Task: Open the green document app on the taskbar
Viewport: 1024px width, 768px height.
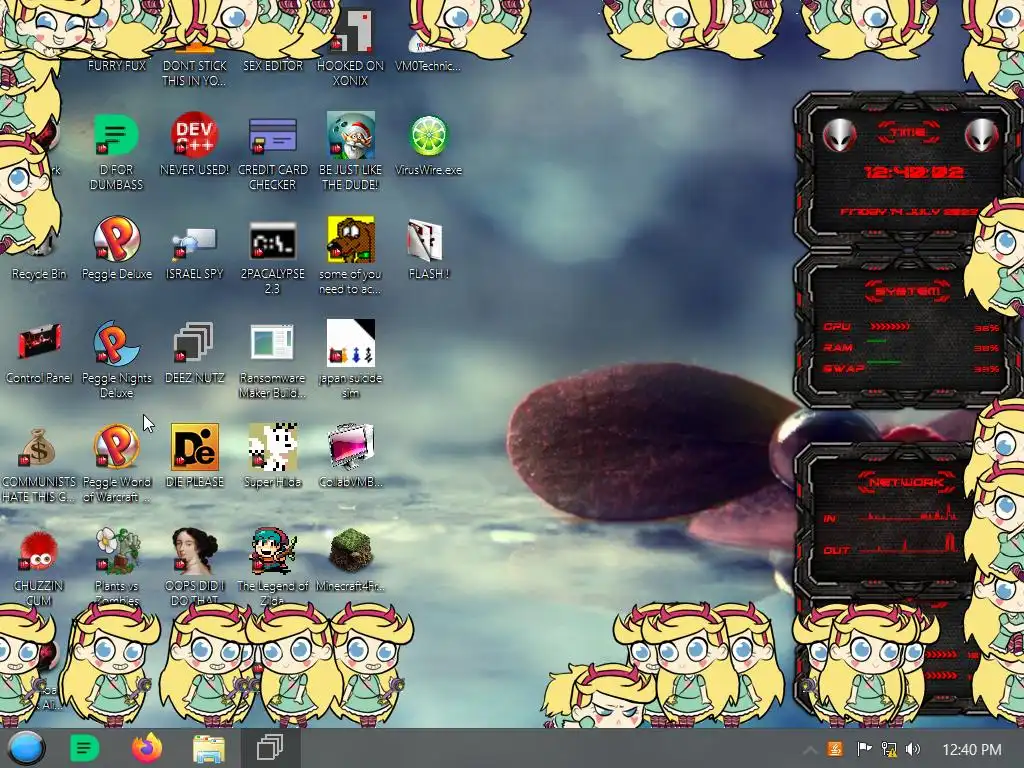Action: point(84,748)
